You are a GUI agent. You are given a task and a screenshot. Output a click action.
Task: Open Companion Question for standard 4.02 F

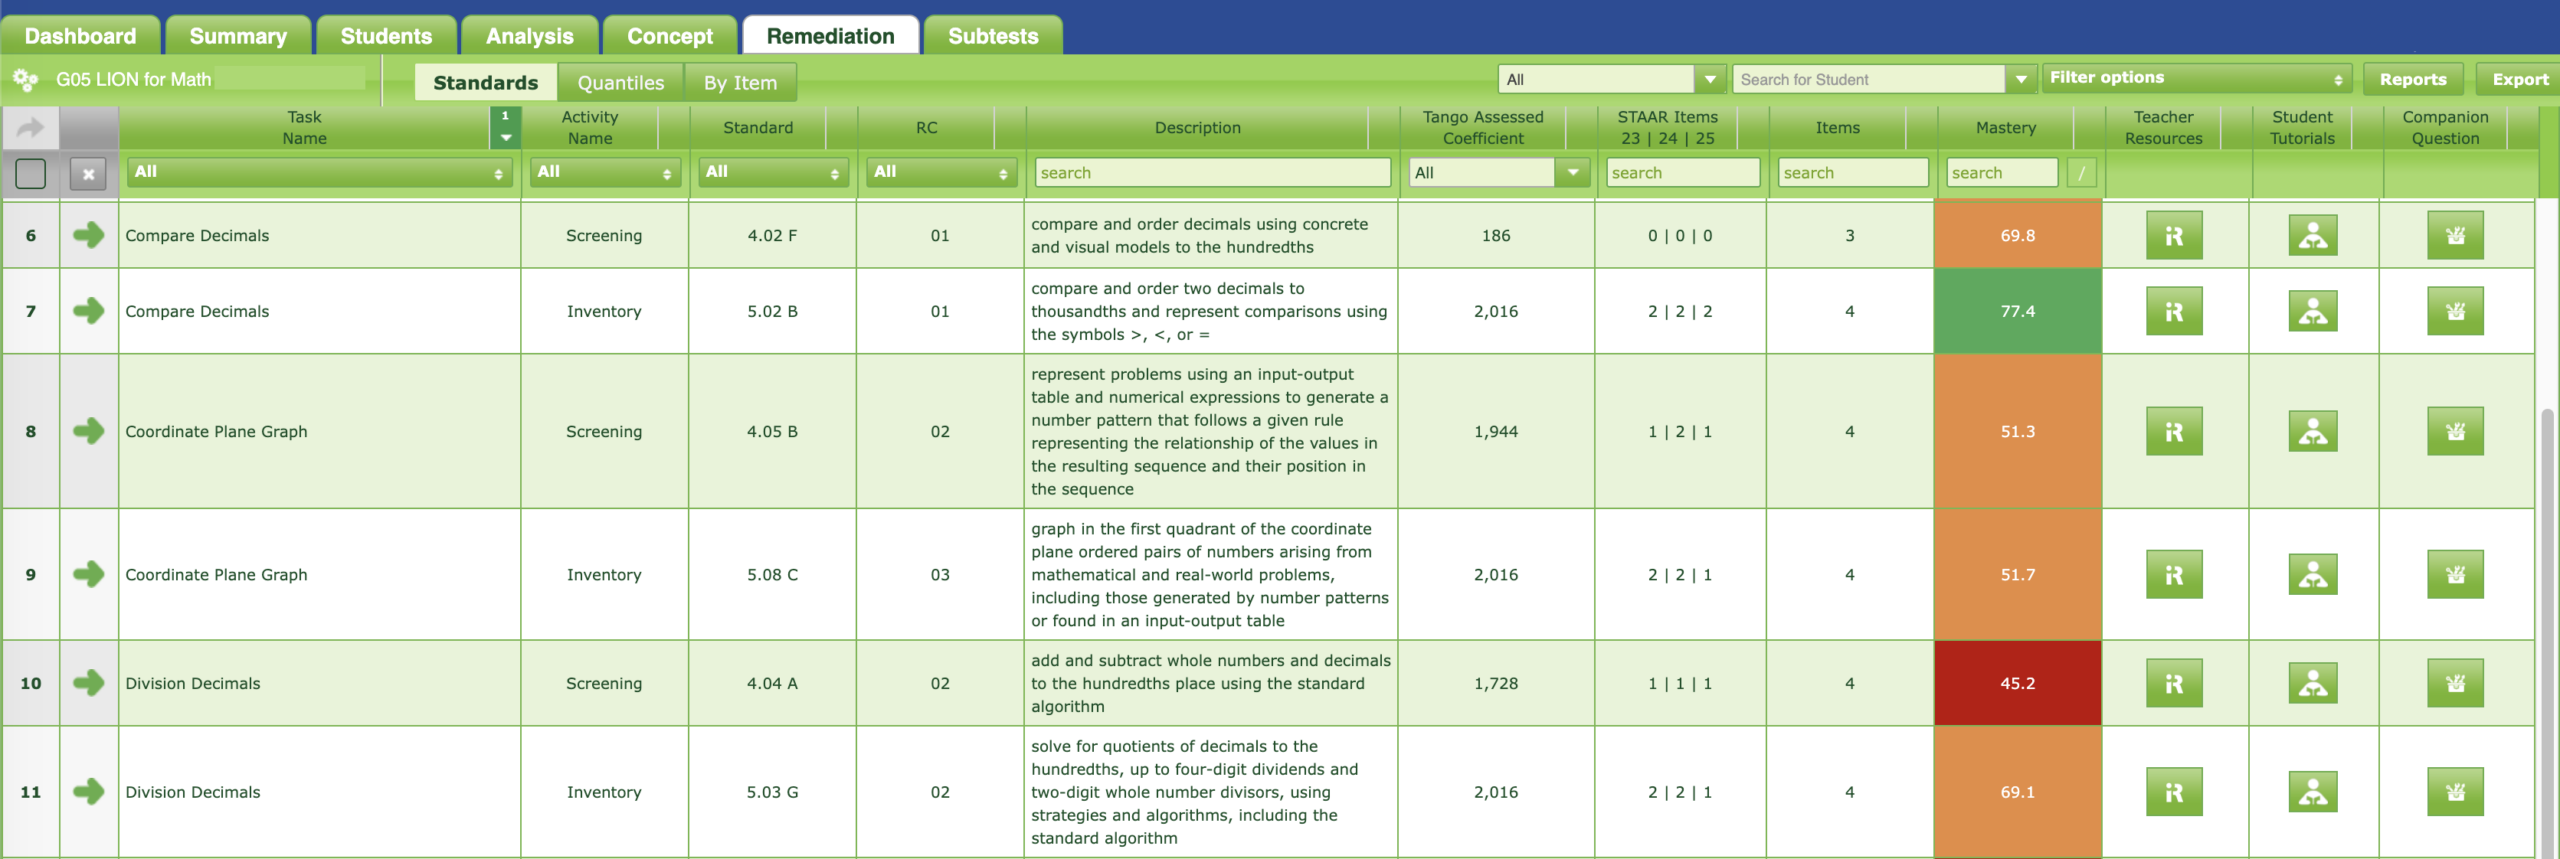point(2455,236)
